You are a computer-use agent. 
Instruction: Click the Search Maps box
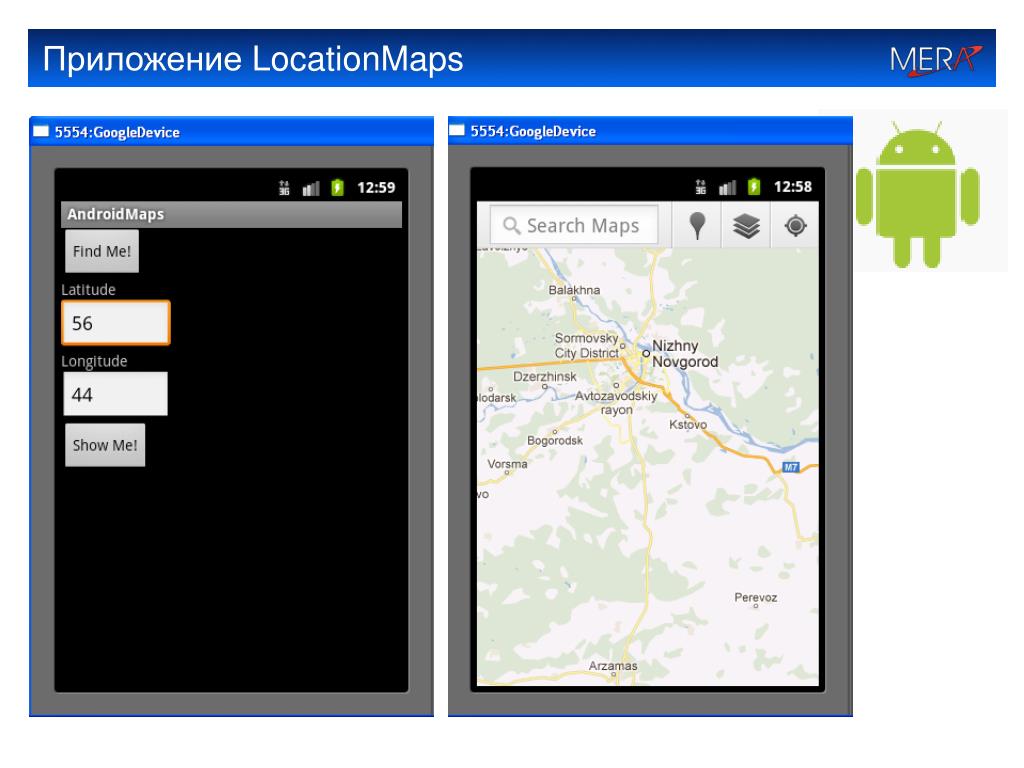[574, 225]
